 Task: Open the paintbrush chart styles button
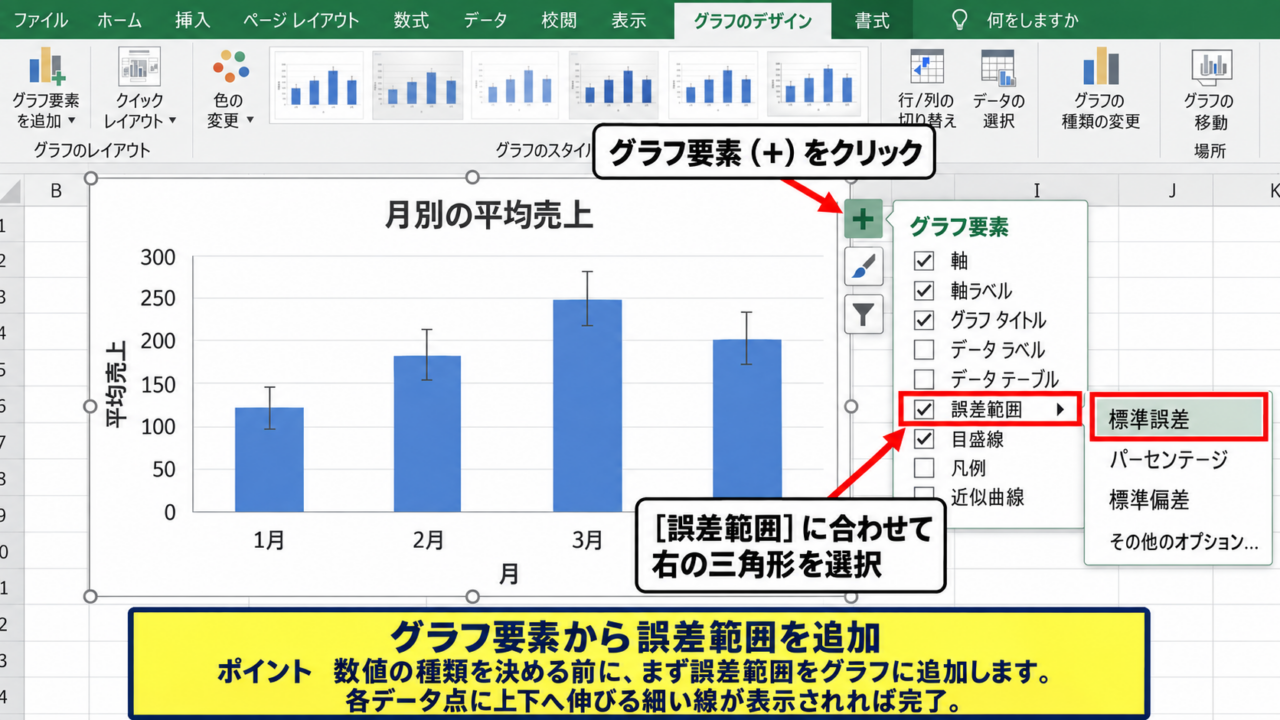[863, 266]
